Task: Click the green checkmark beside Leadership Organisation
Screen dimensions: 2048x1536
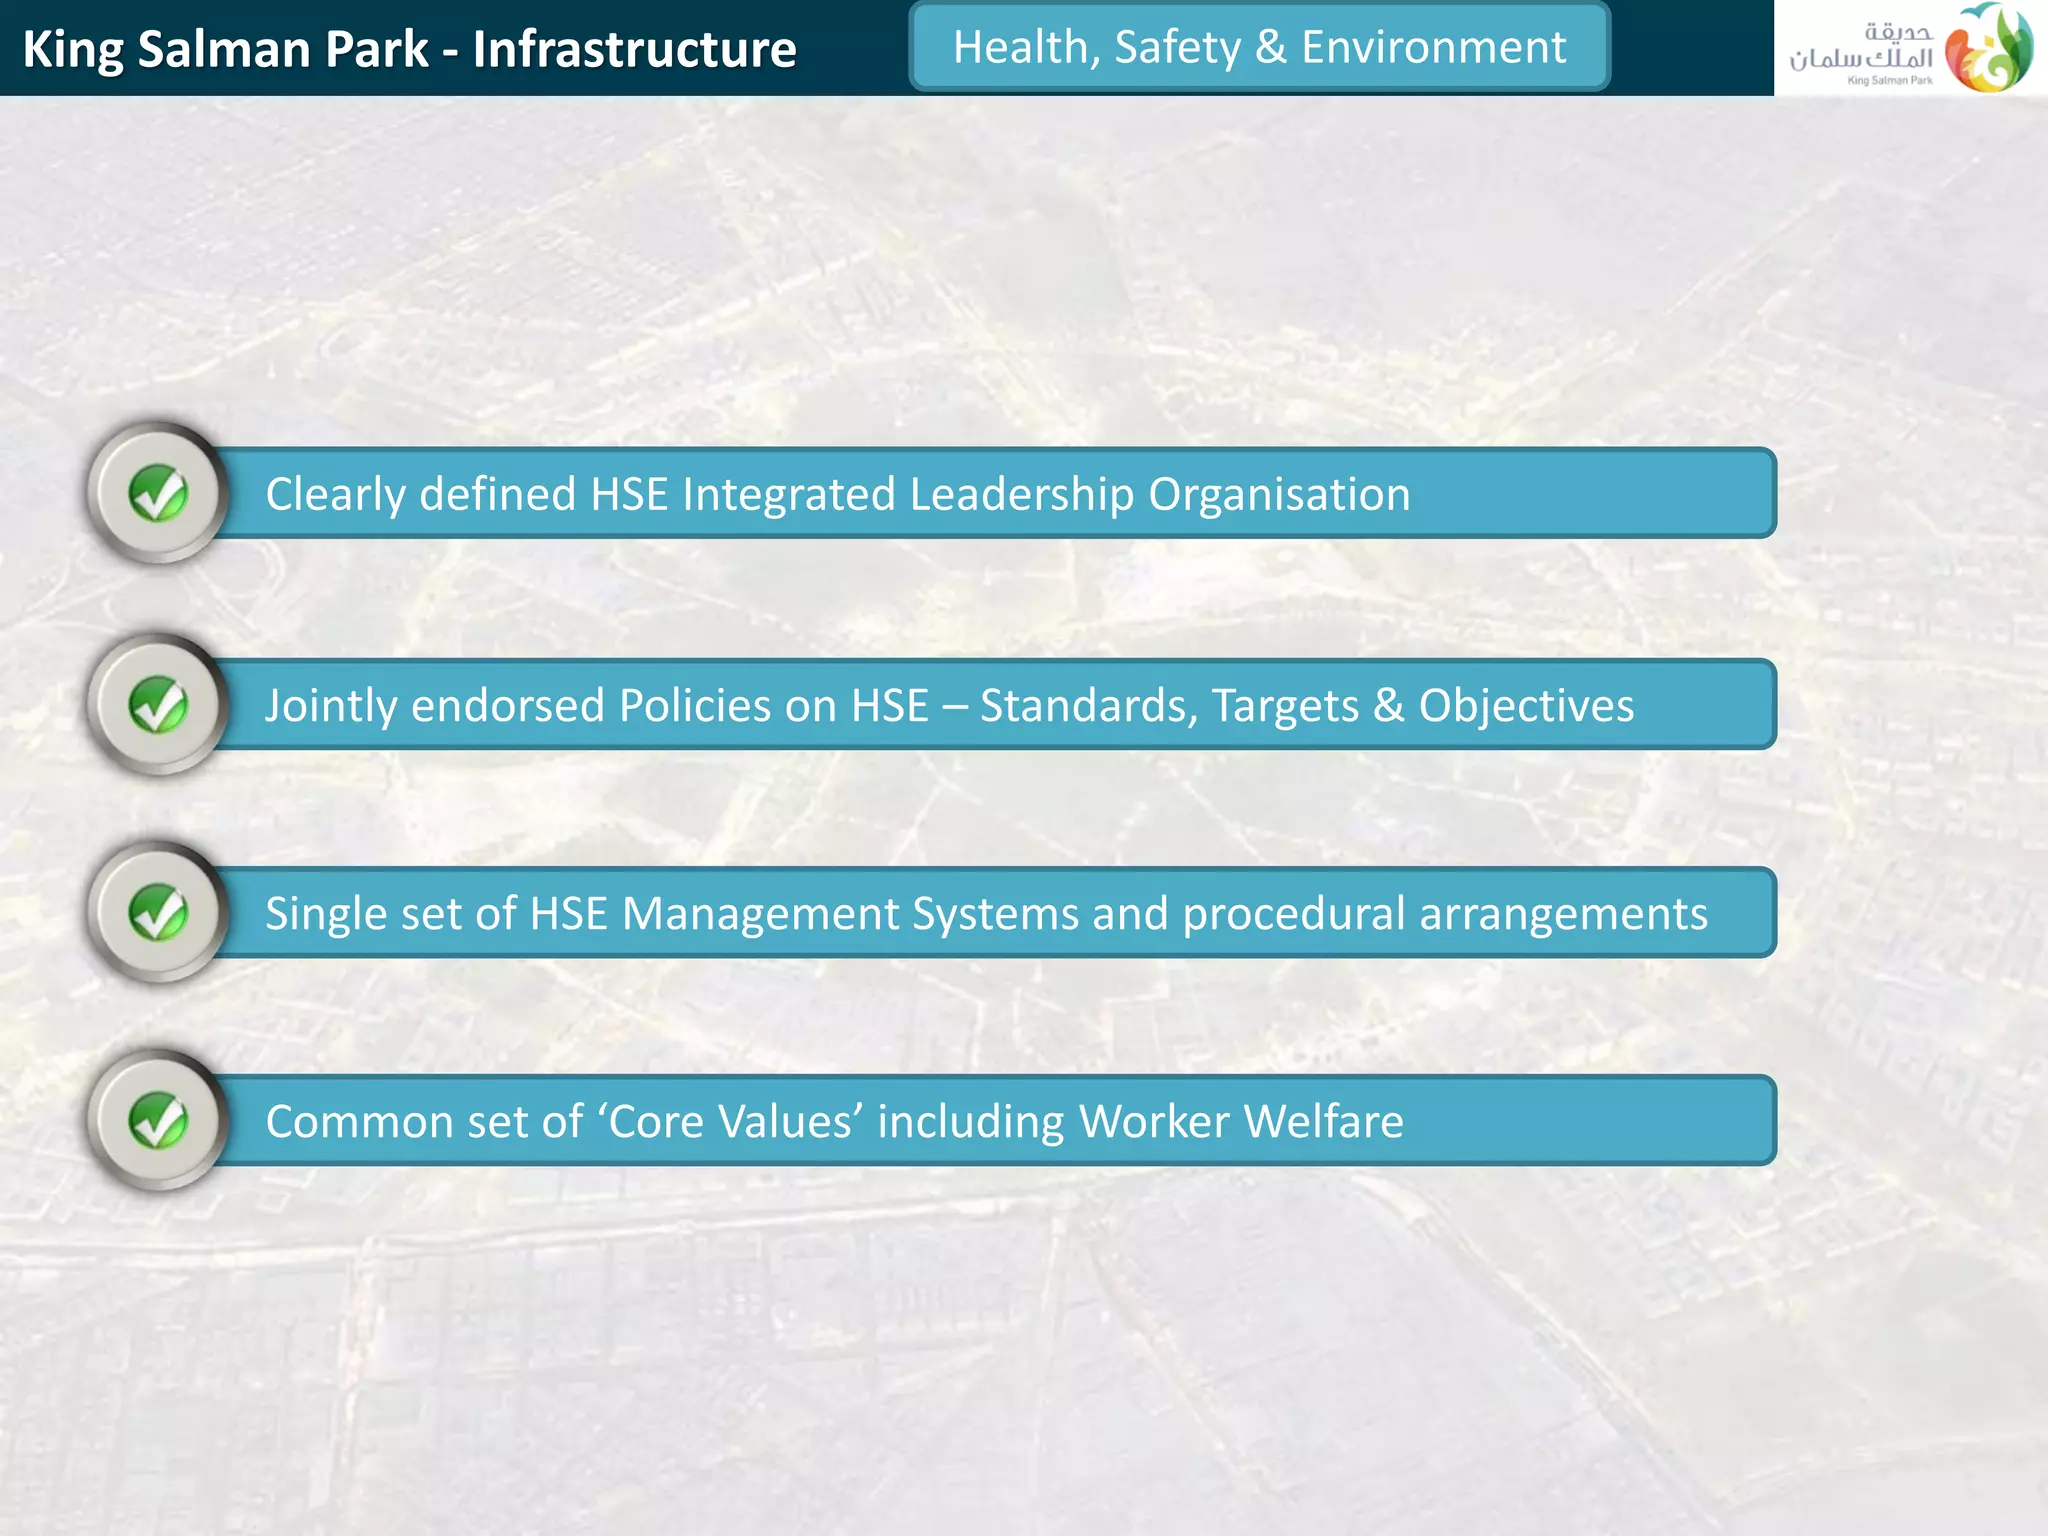Action: pyautogui.click(x=158, y=493)
